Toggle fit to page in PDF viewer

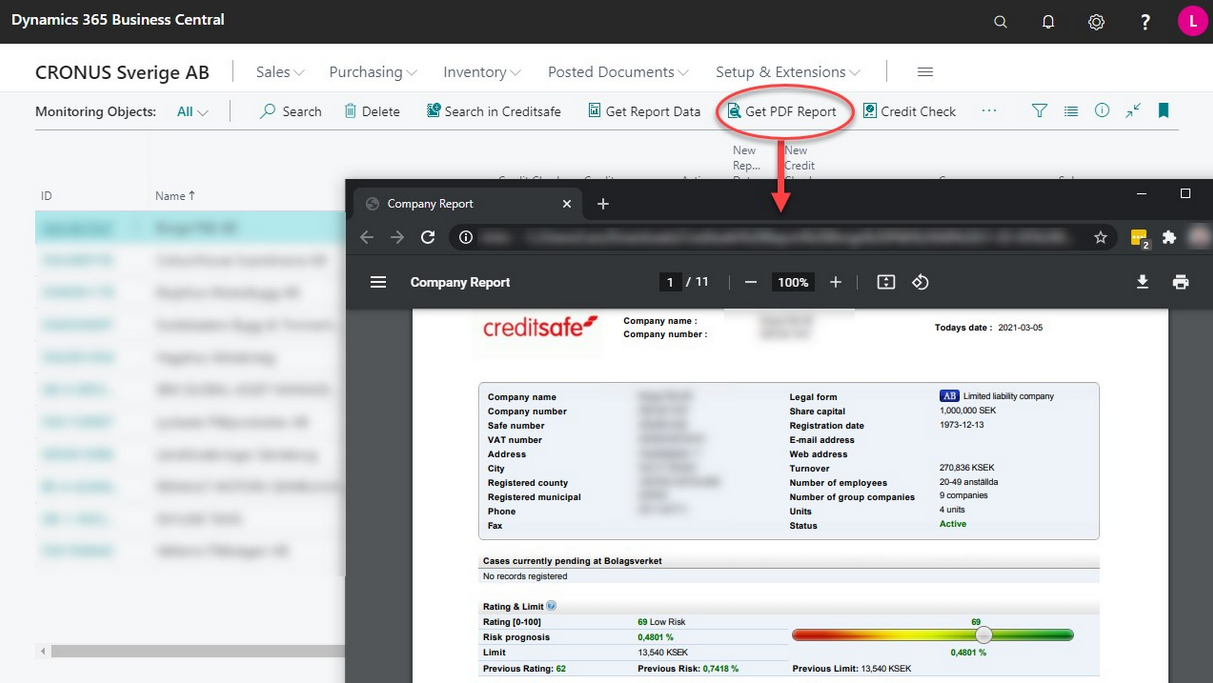[x=886, y=282]
